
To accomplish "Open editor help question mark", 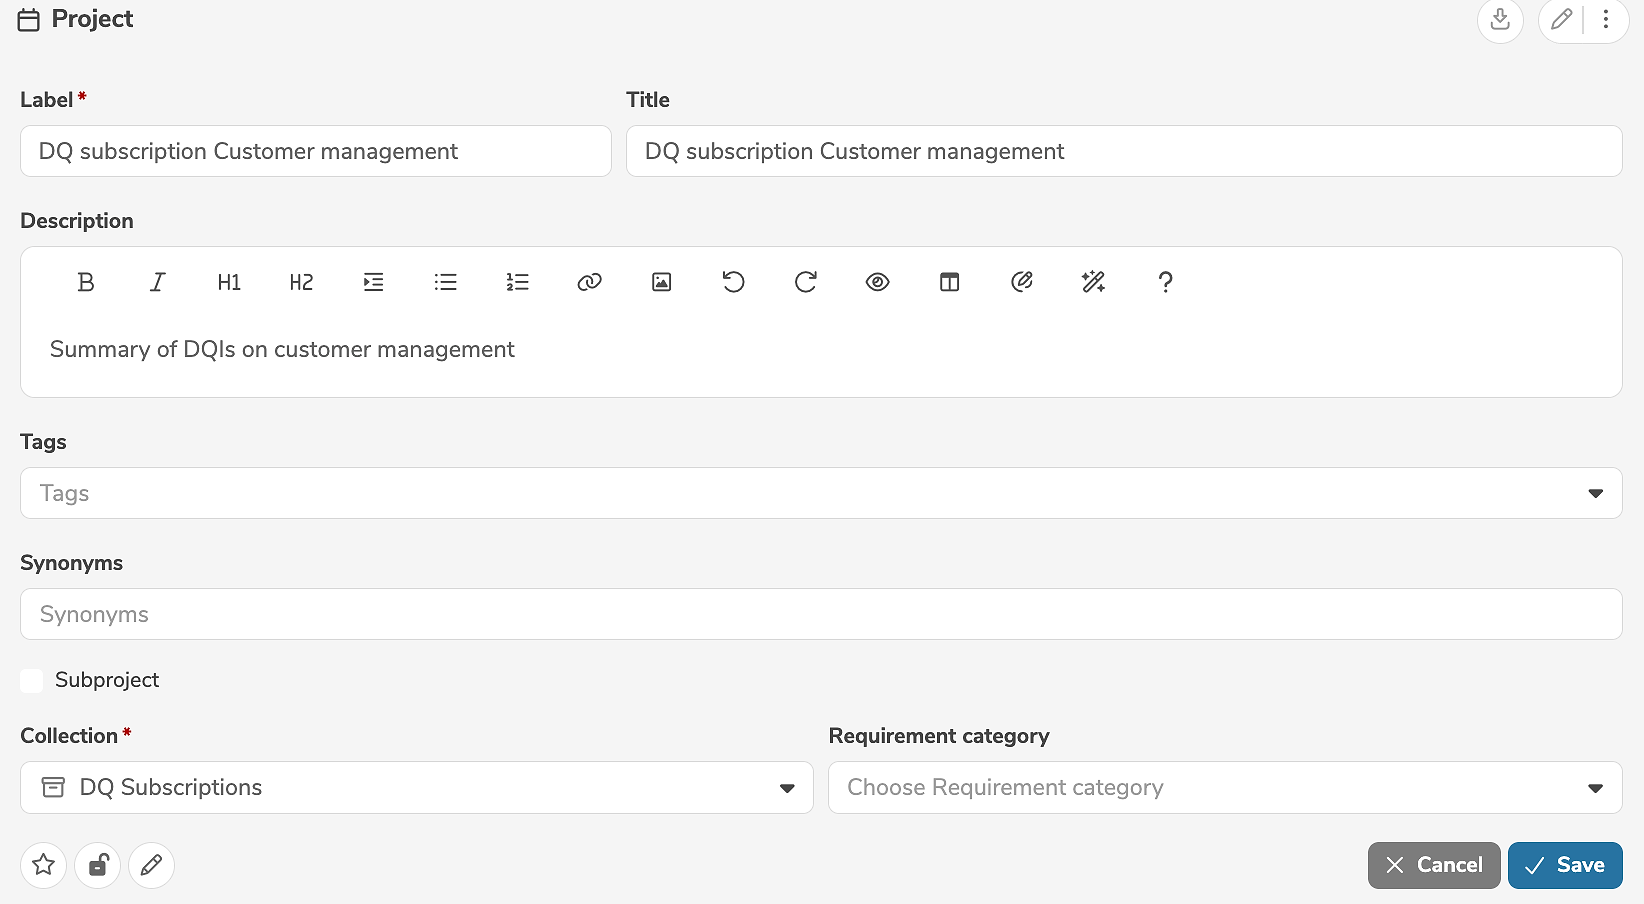I will pos(1165,282).
